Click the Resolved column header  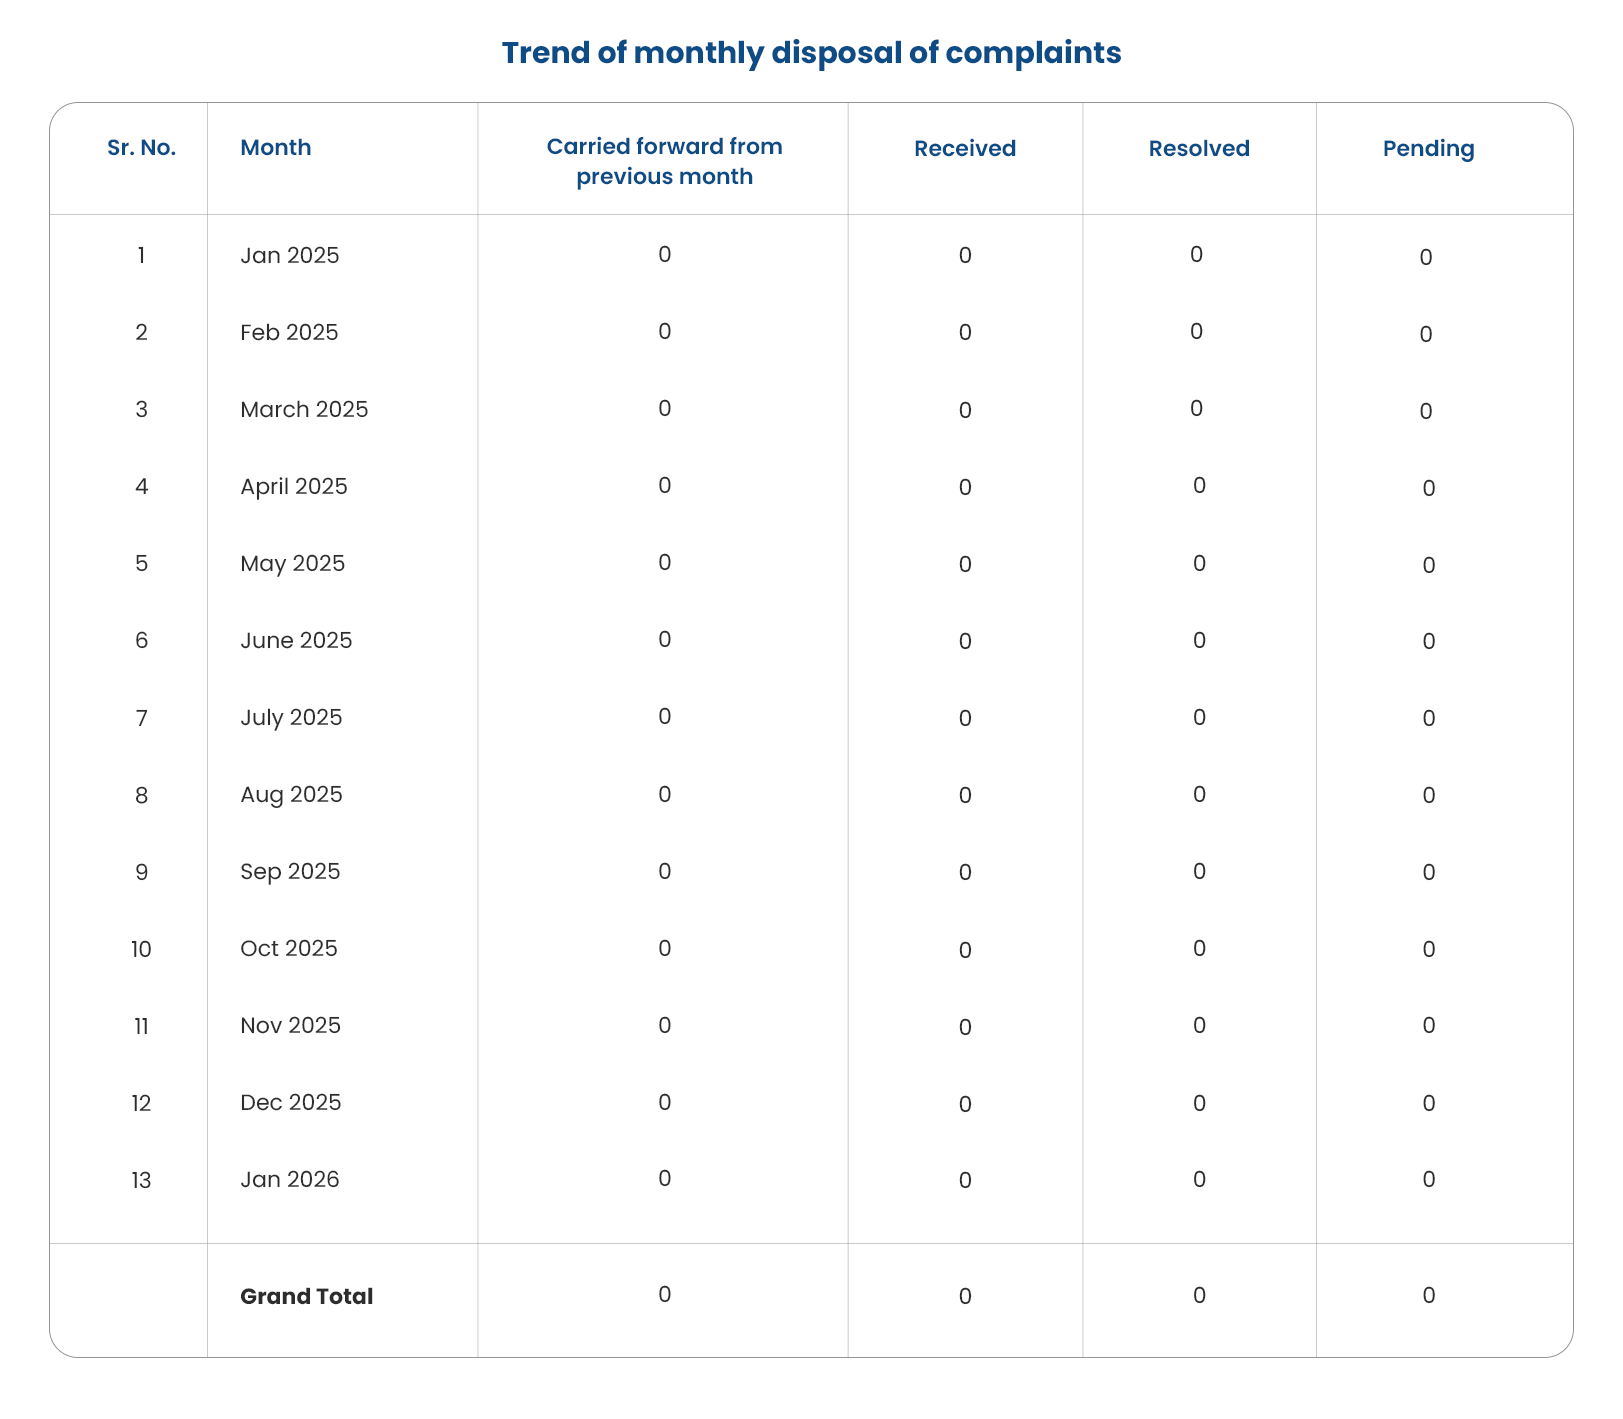click(x=1198, y=149)
